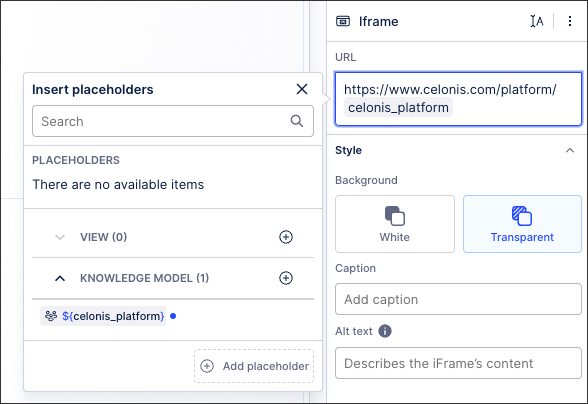Expand the VIEW (0) section chevron
This screenshot has width=588, height=404.
coord(60,237)
